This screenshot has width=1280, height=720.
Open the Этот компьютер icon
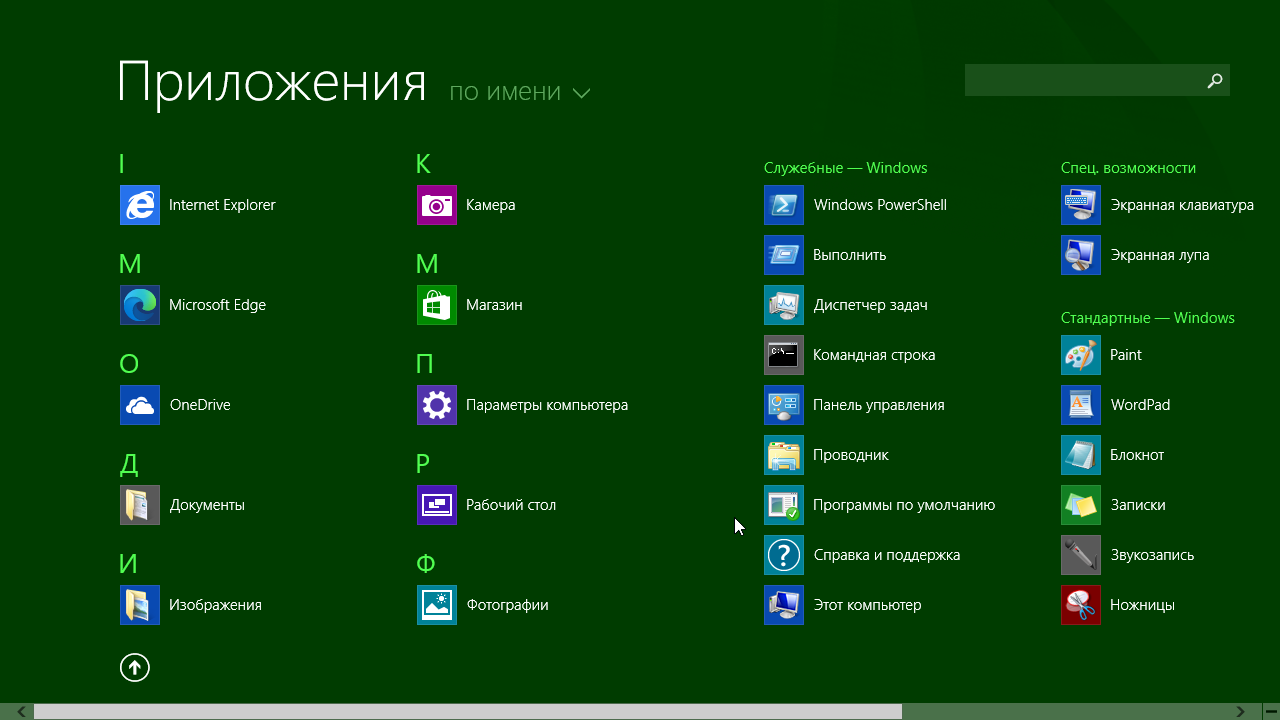[x=784, y=605]
